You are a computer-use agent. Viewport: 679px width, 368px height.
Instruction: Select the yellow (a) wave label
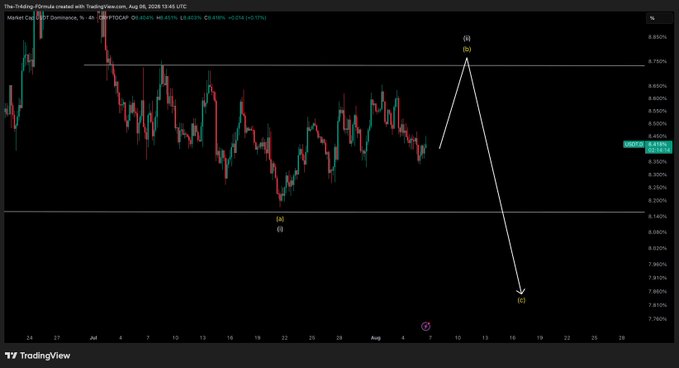click(280, 219)
